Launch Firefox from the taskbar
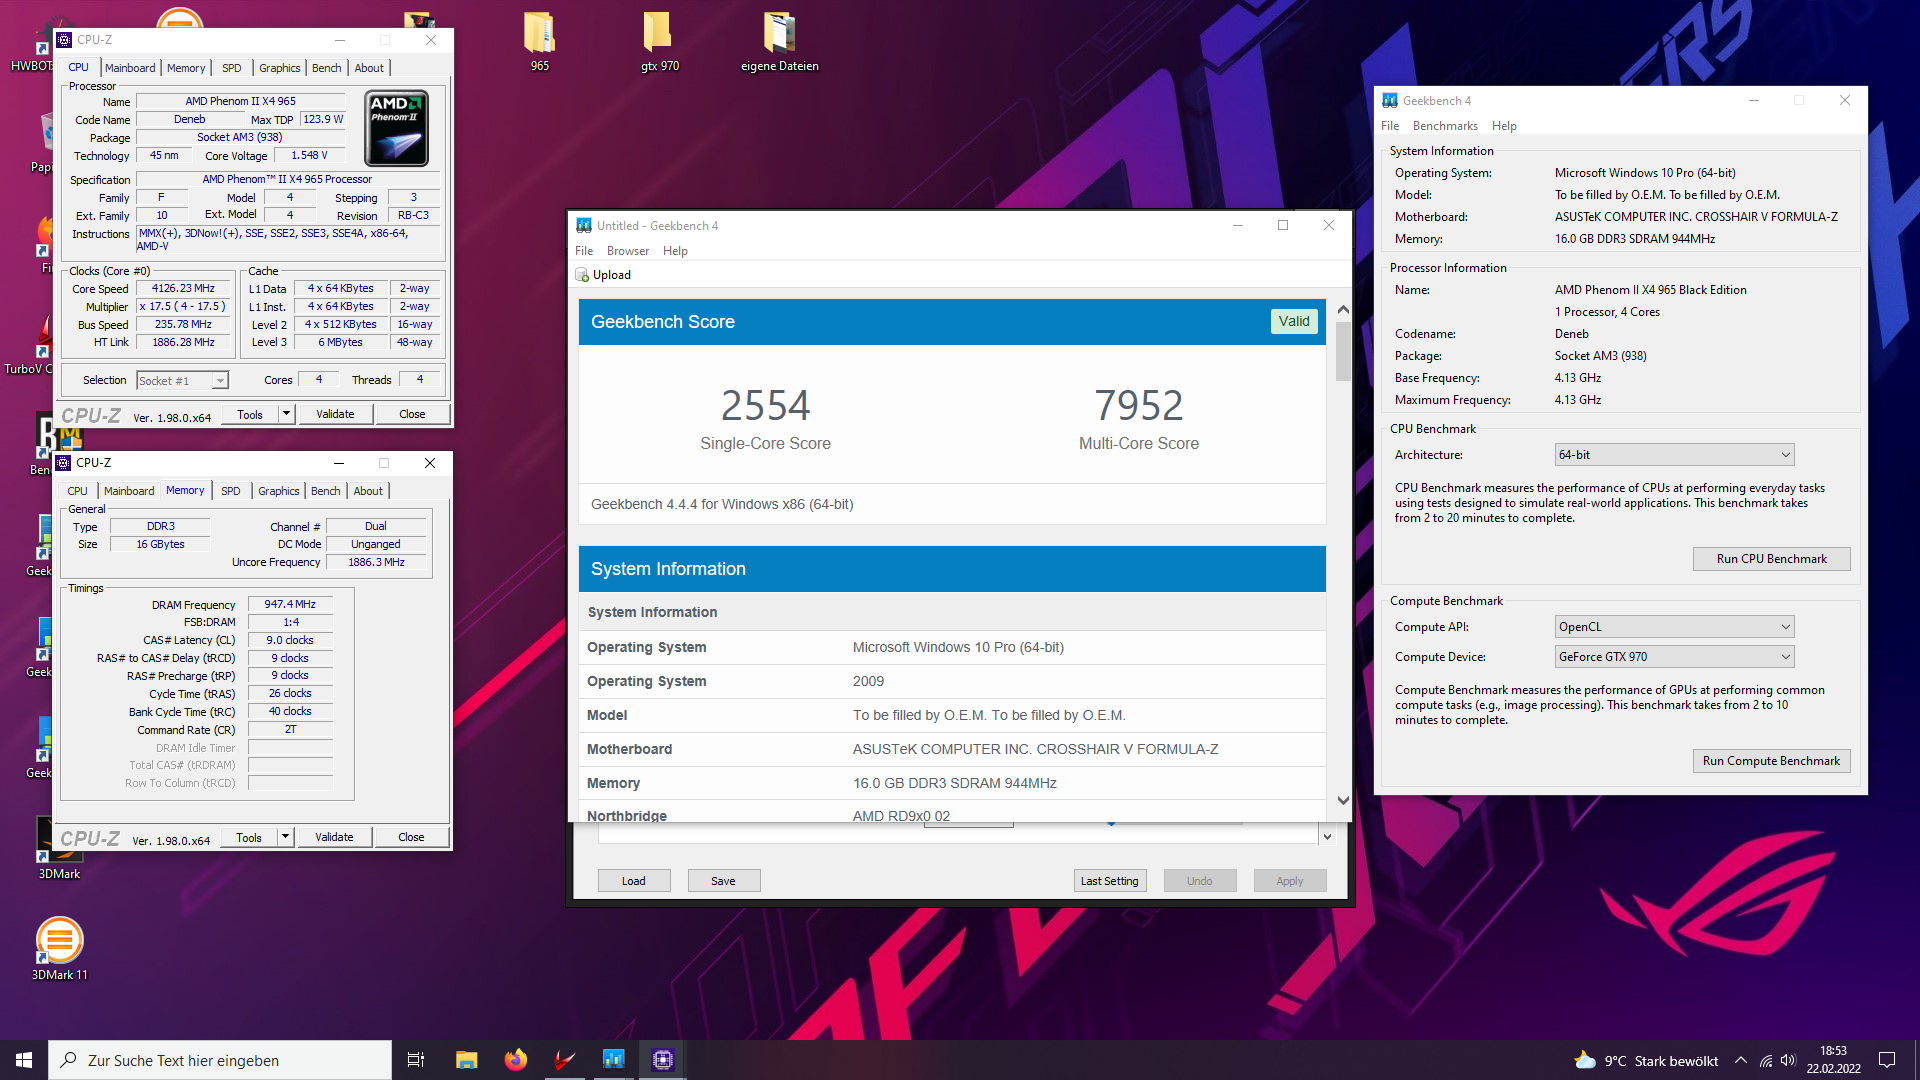The height and width of the screenshot is (1080, 1920). point(516,1060)
